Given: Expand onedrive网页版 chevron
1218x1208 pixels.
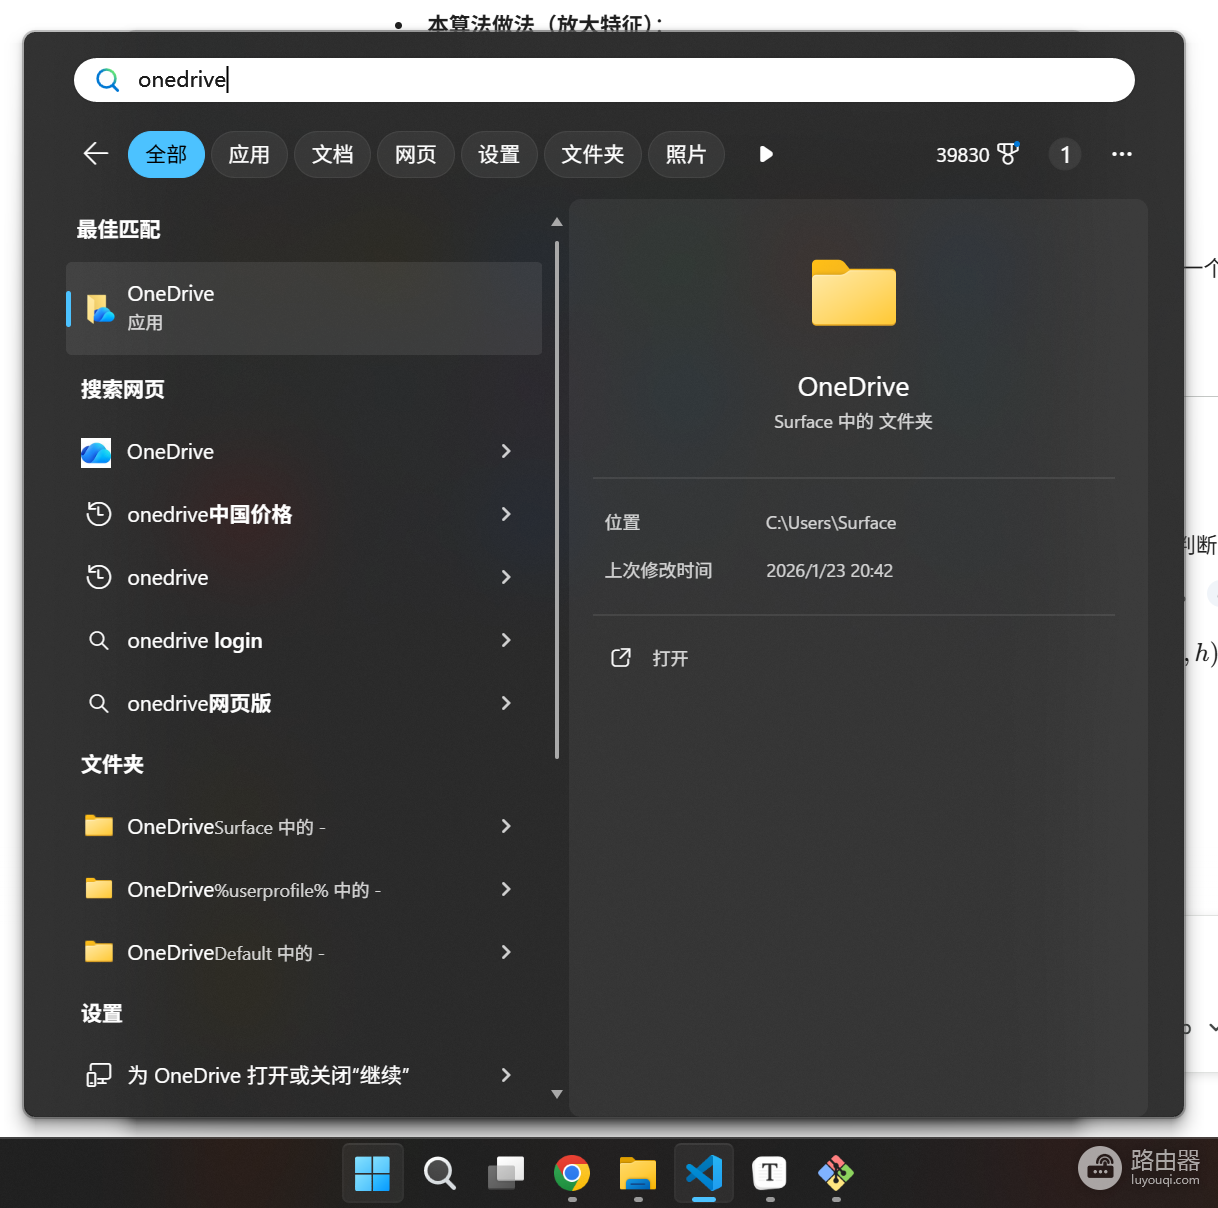Looking at the screenshot, I should click(x=506, y=703).
